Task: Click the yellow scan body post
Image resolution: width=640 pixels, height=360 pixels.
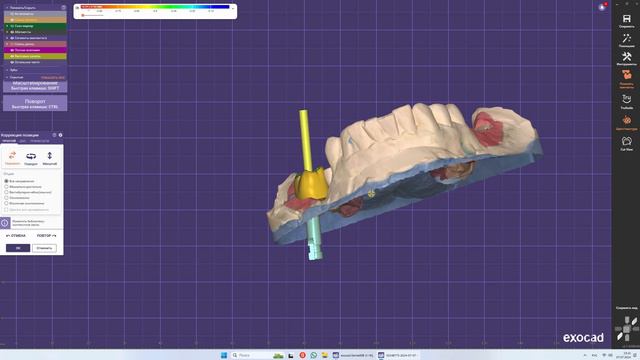Action: [x=305, y=141]
